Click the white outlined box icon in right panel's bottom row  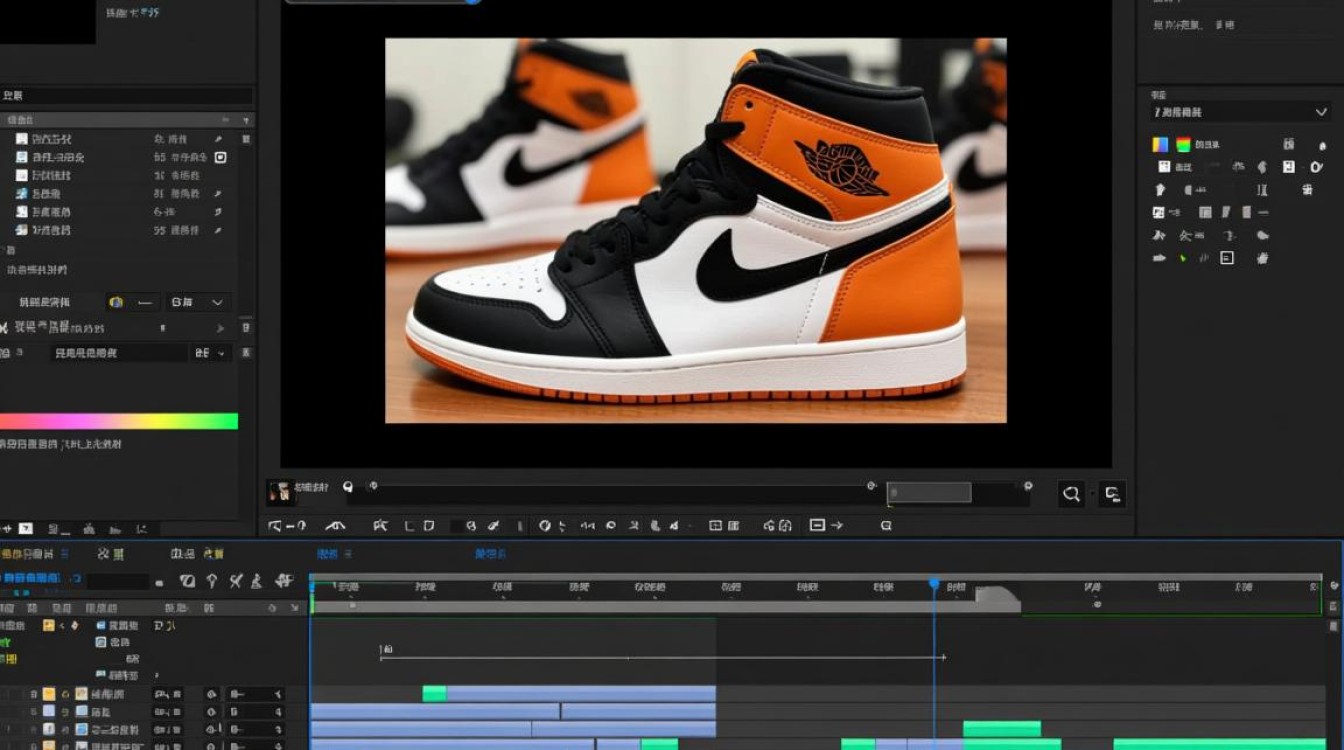click(1227, 258)
